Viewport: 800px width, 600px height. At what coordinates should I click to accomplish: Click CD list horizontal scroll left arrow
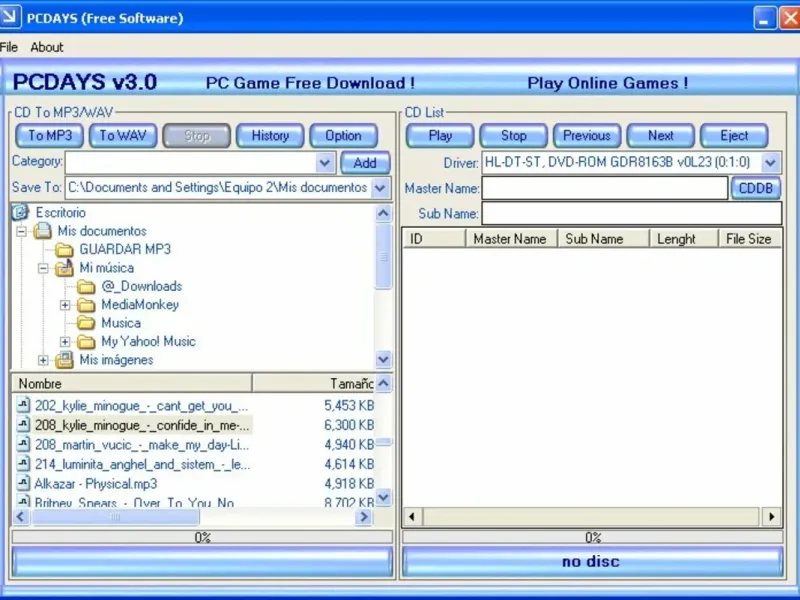pyautogui.click(x=412, y=517)
